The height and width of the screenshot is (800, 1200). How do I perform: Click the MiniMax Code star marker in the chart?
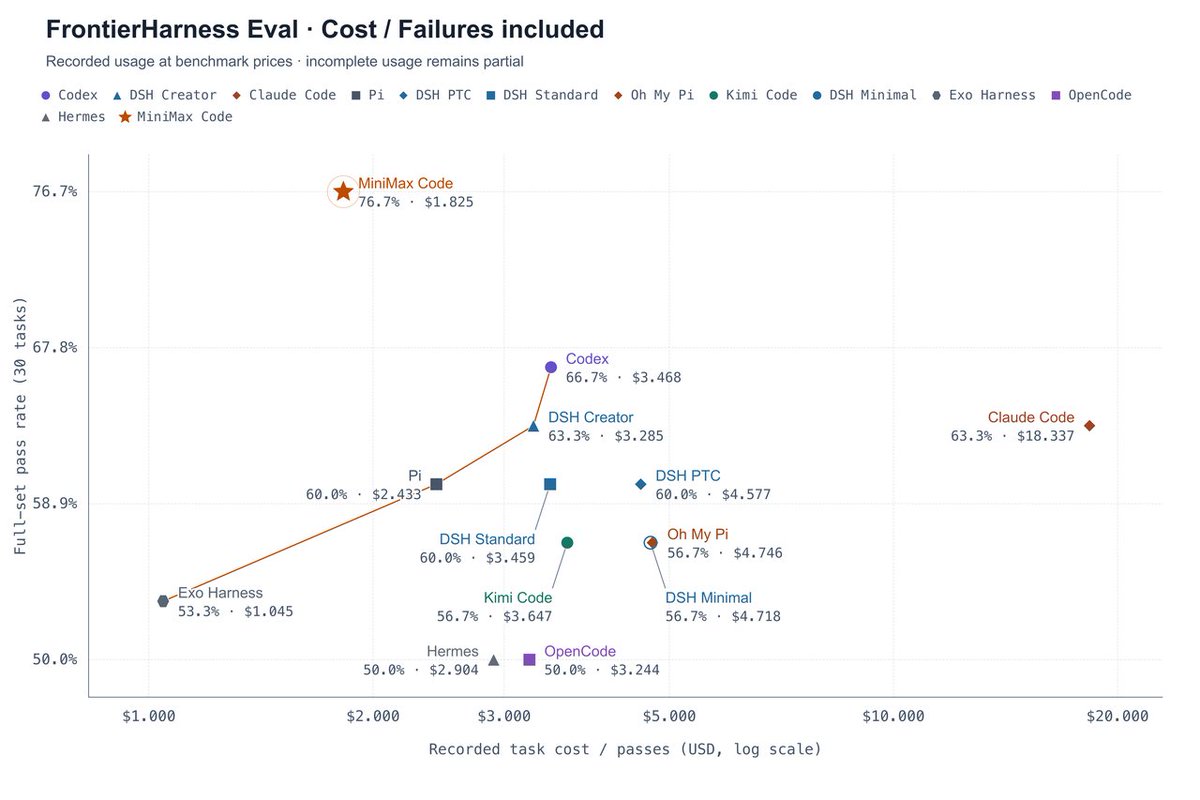point(343,191)
